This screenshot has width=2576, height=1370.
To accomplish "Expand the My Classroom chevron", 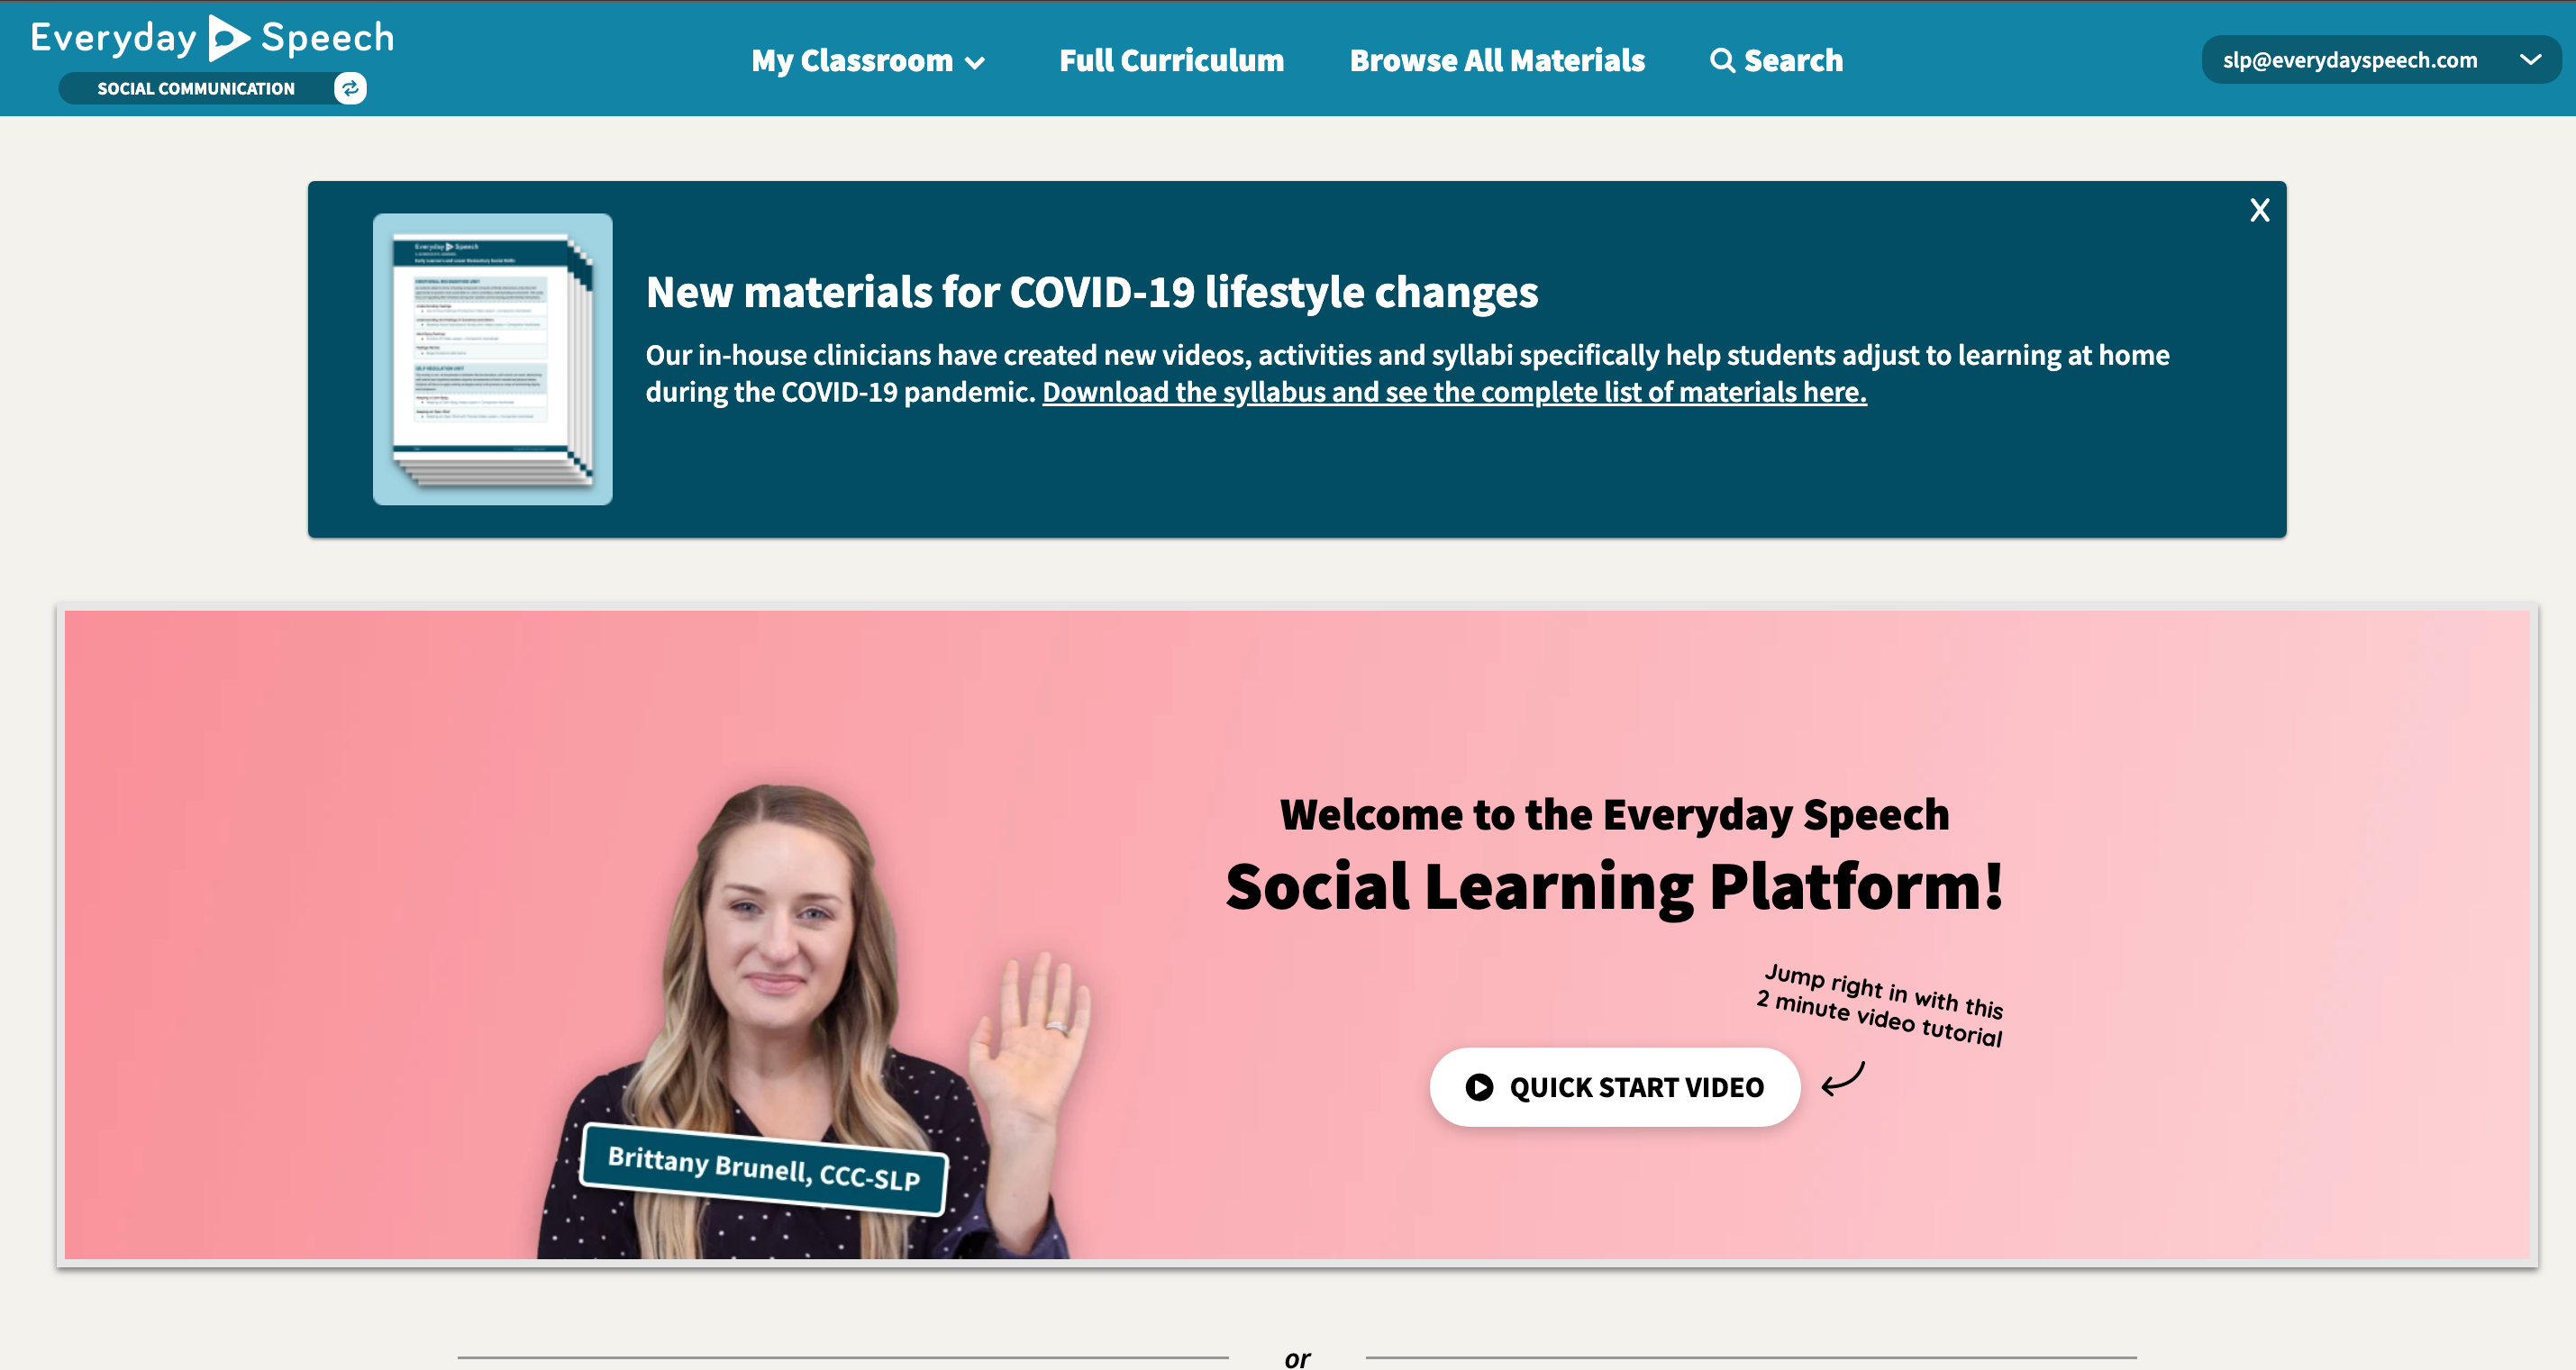I will [x=975, y=63].
